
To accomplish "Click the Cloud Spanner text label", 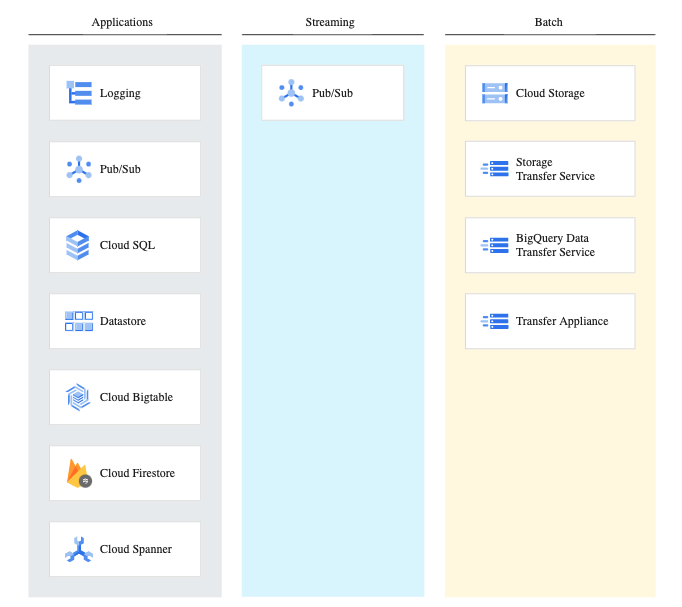I will 136,549.
